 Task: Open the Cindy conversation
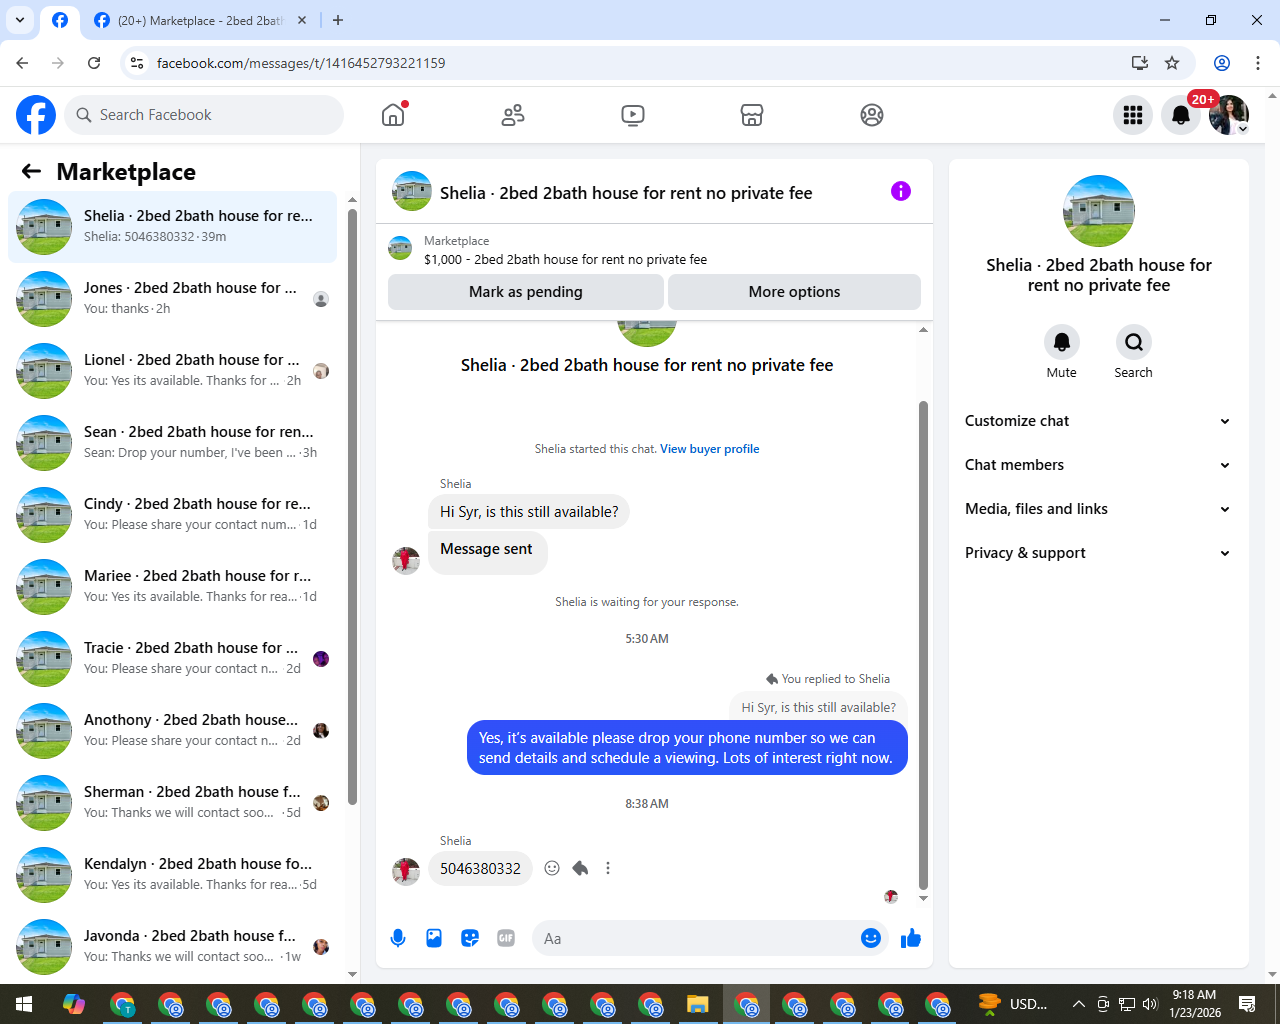[x=172, y=515]
